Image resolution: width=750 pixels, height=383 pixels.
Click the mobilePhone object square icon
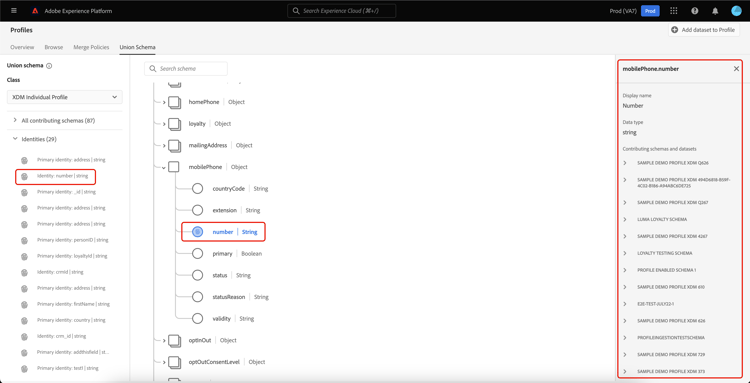click(174, 167)
